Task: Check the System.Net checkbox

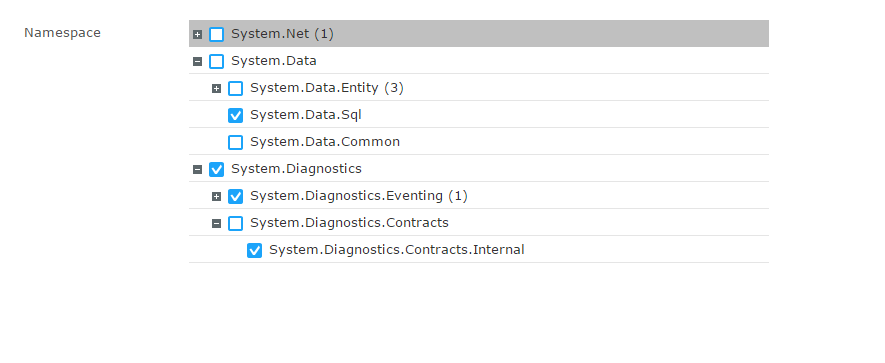Action: pos(216,34)
